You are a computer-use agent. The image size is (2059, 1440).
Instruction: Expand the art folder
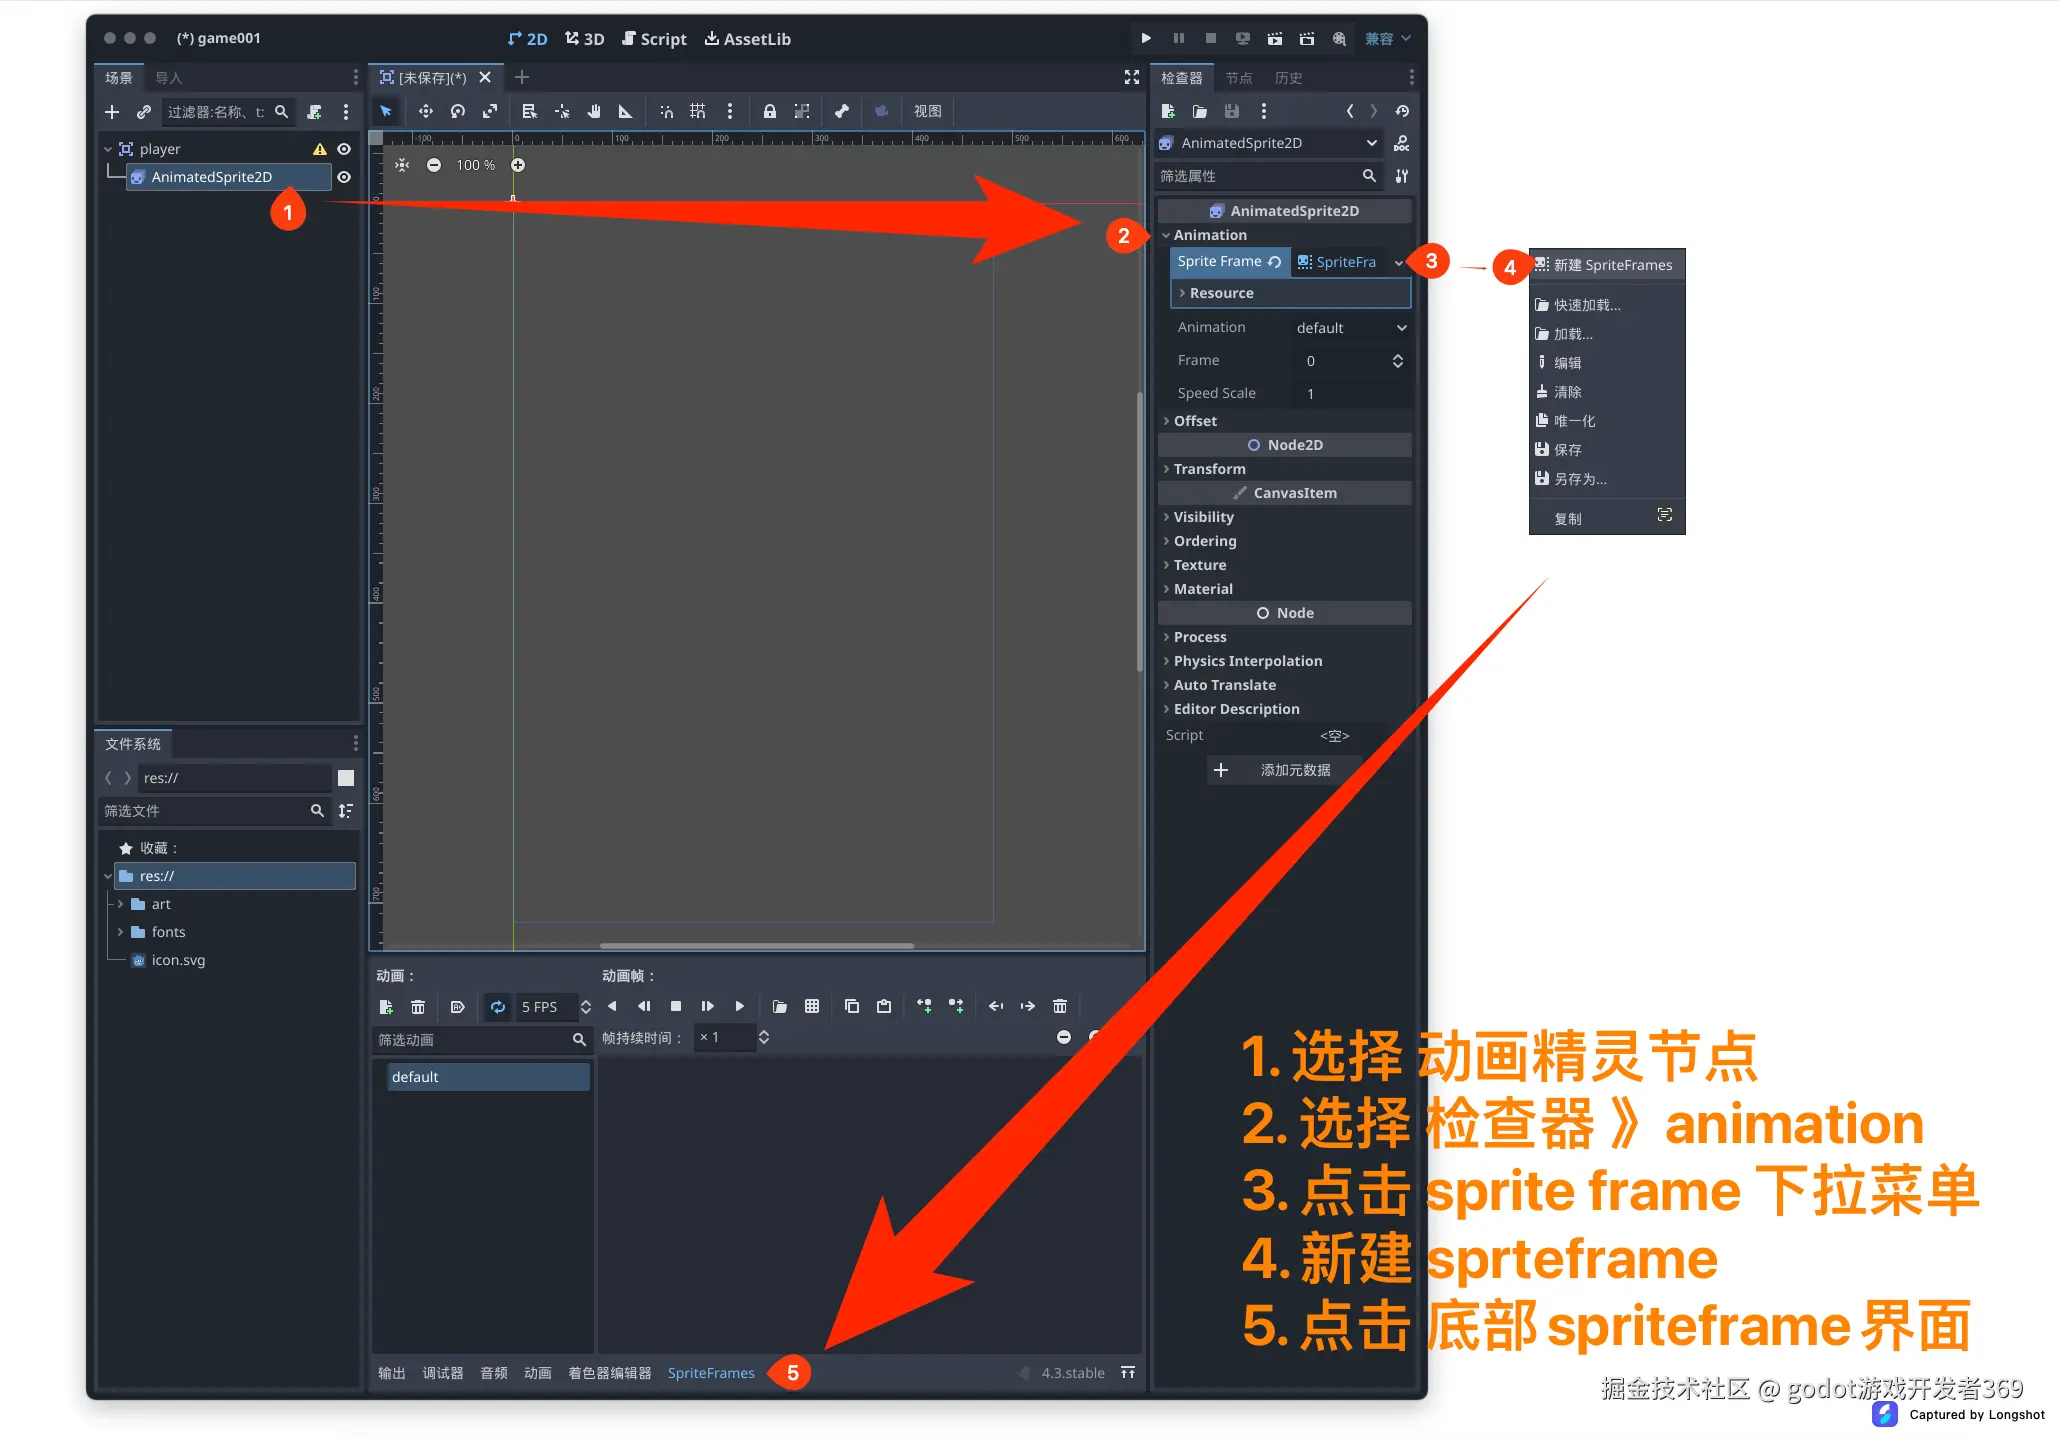pyautogui.click(x=121, y=904)
